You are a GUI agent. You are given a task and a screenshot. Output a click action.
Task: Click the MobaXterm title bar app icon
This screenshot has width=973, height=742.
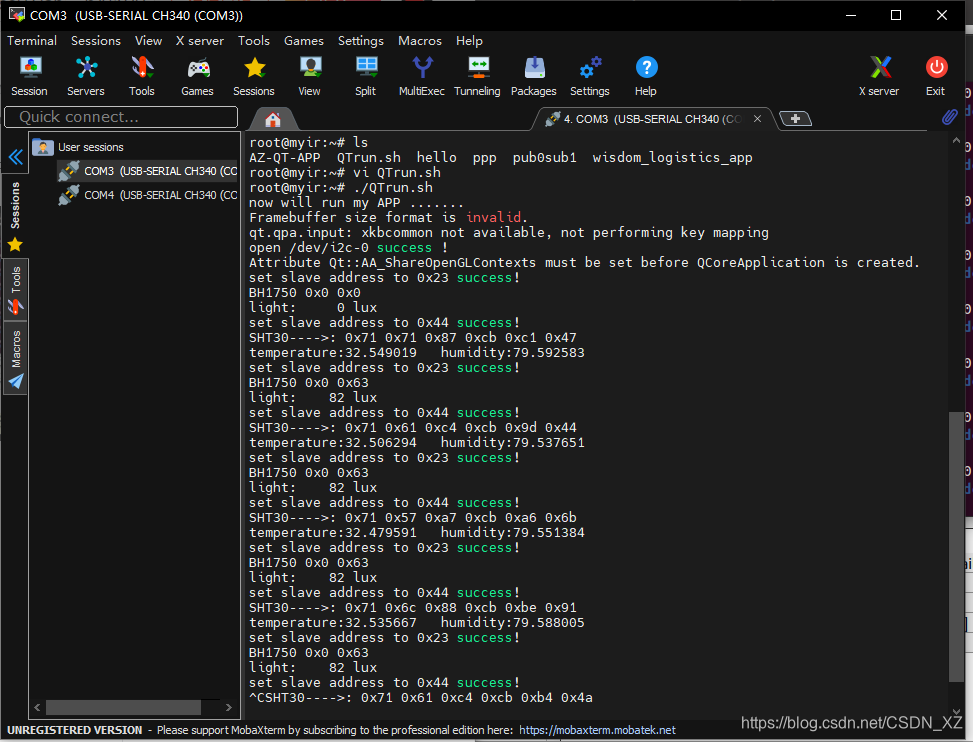[16, 14]
